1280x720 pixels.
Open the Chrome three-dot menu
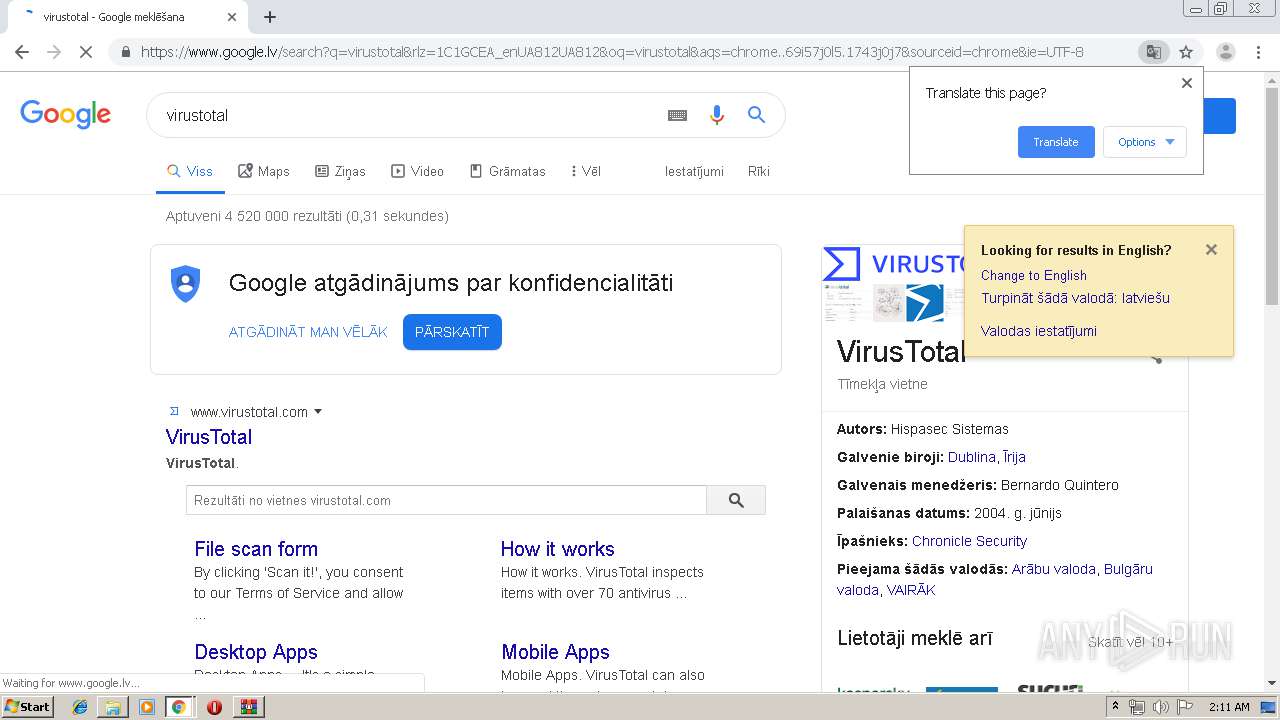1258,52
